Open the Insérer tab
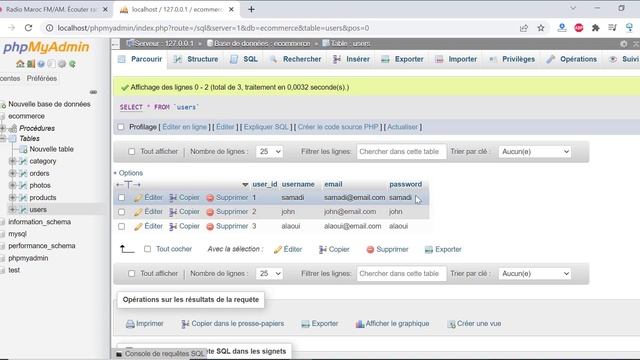Viewport: 640px width, 360px height. (351, 59)
